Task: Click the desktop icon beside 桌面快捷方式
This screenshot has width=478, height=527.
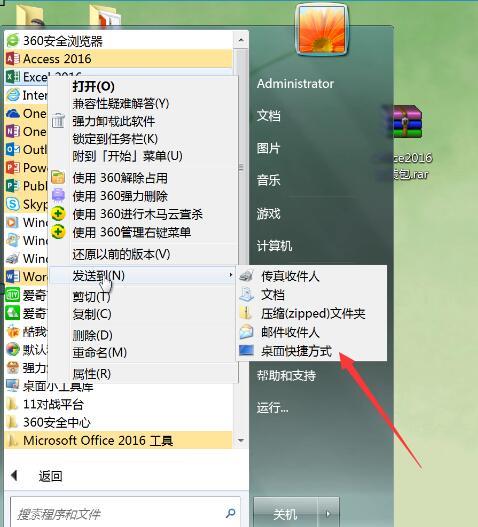Action: click(246, 351)
